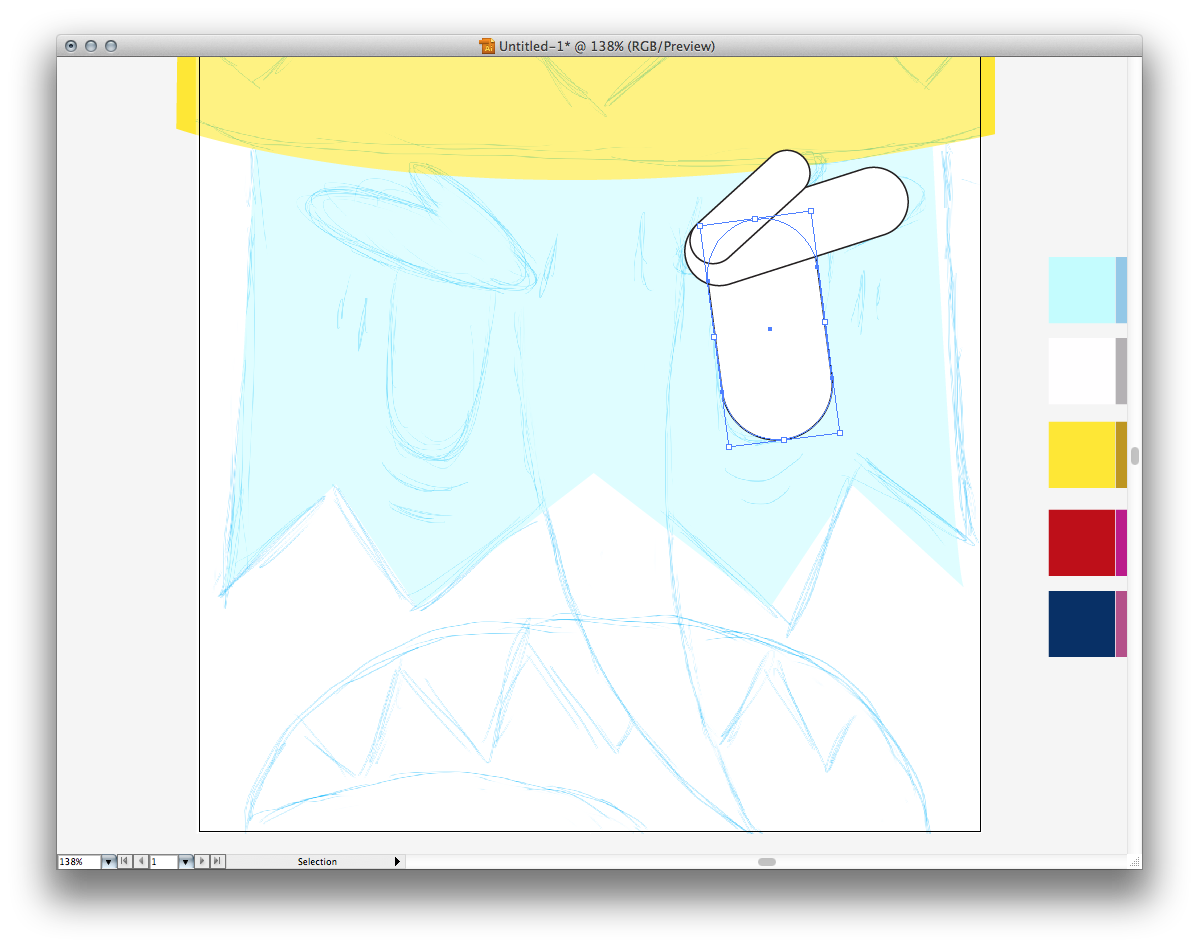This screenshot has height=948, width=1199.
Task: Go to the next artboard arrow
Action: [202, 861]
